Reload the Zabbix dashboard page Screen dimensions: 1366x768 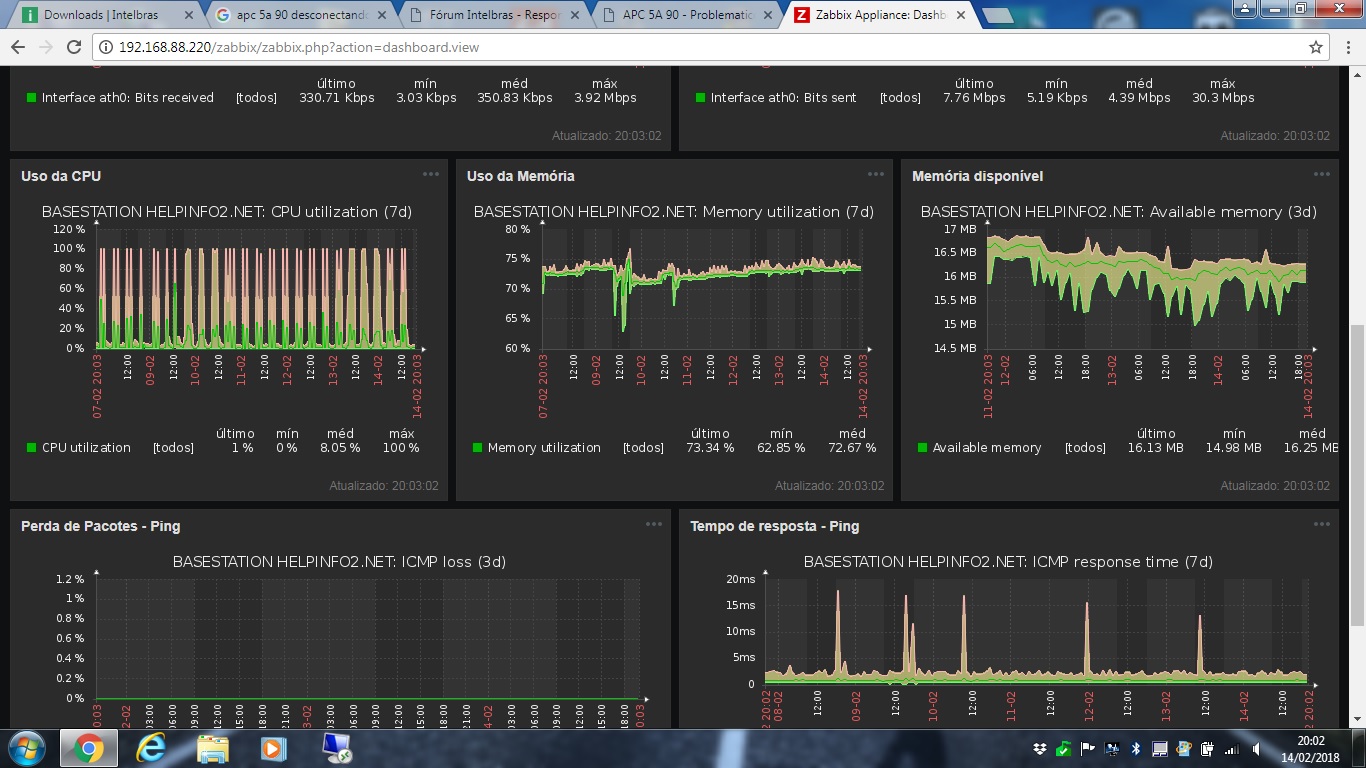74,47
